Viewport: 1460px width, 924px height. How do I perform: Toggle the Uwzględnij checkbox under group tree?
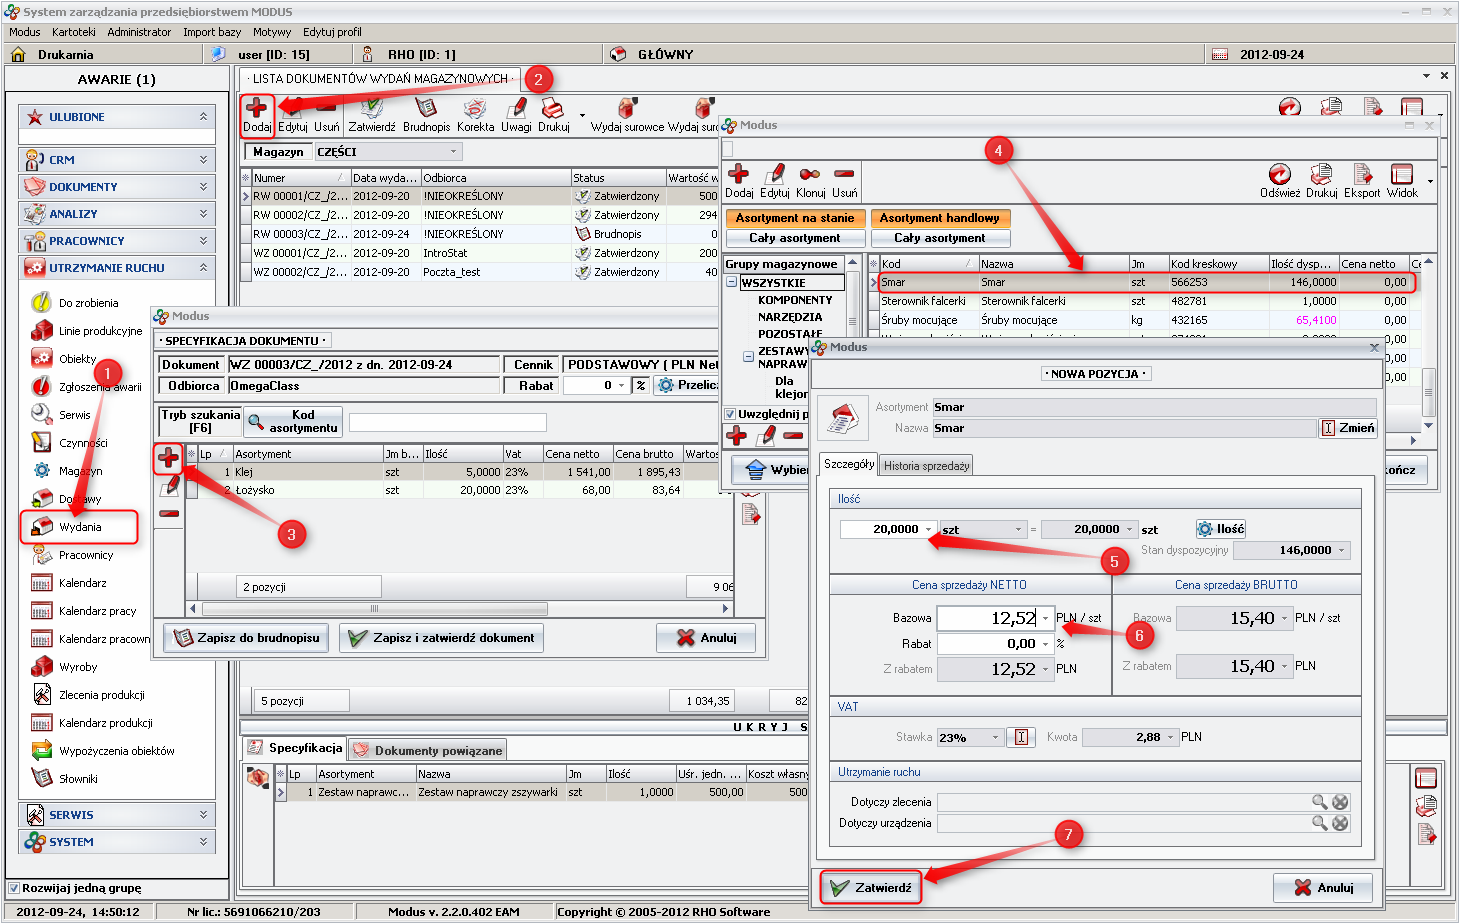point(731,414)
